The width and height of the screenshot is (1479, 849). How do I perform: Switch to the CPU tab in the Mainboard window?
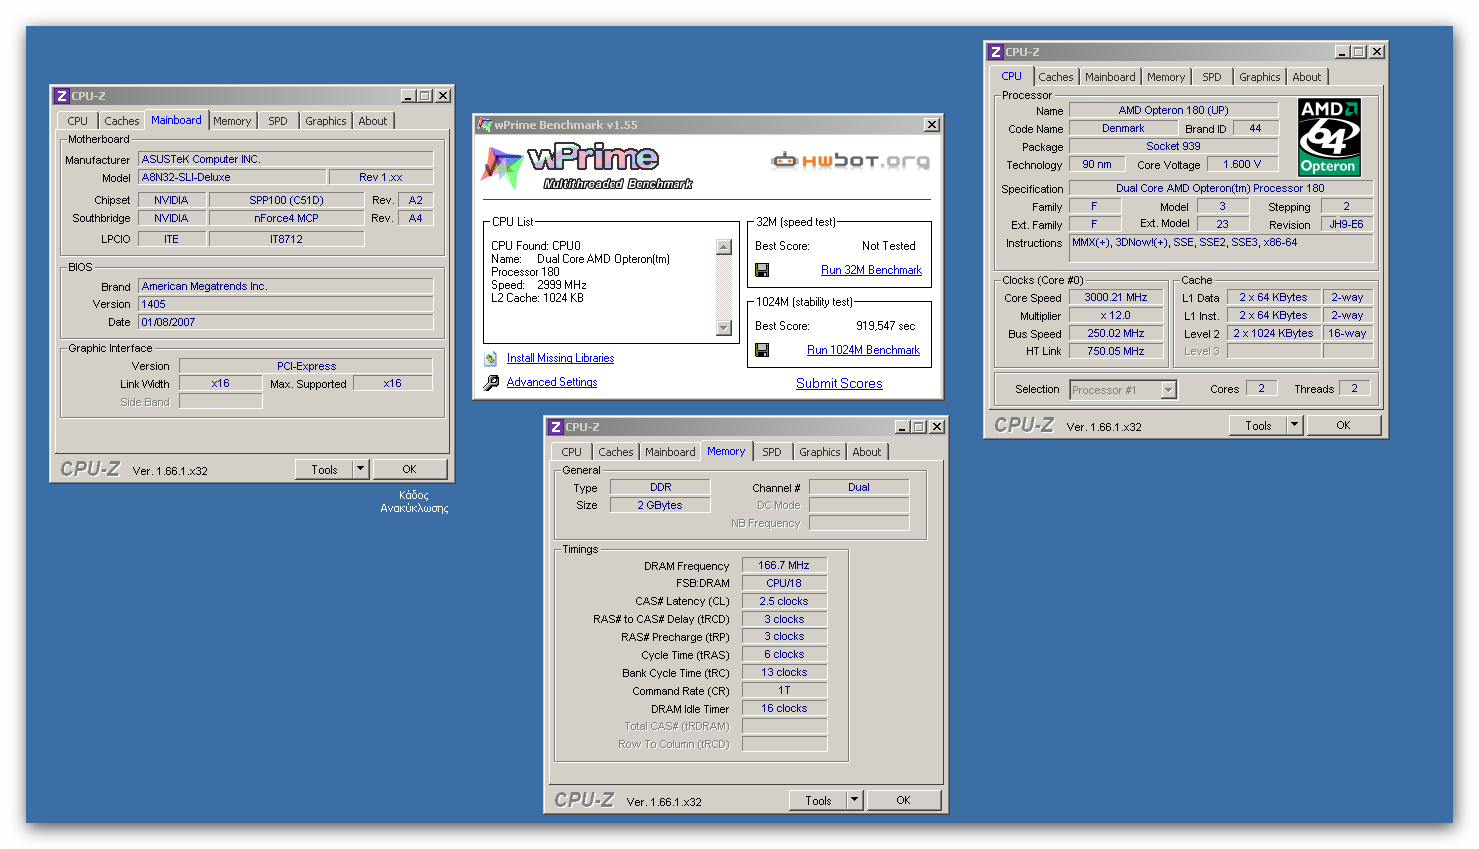(78, 121)
